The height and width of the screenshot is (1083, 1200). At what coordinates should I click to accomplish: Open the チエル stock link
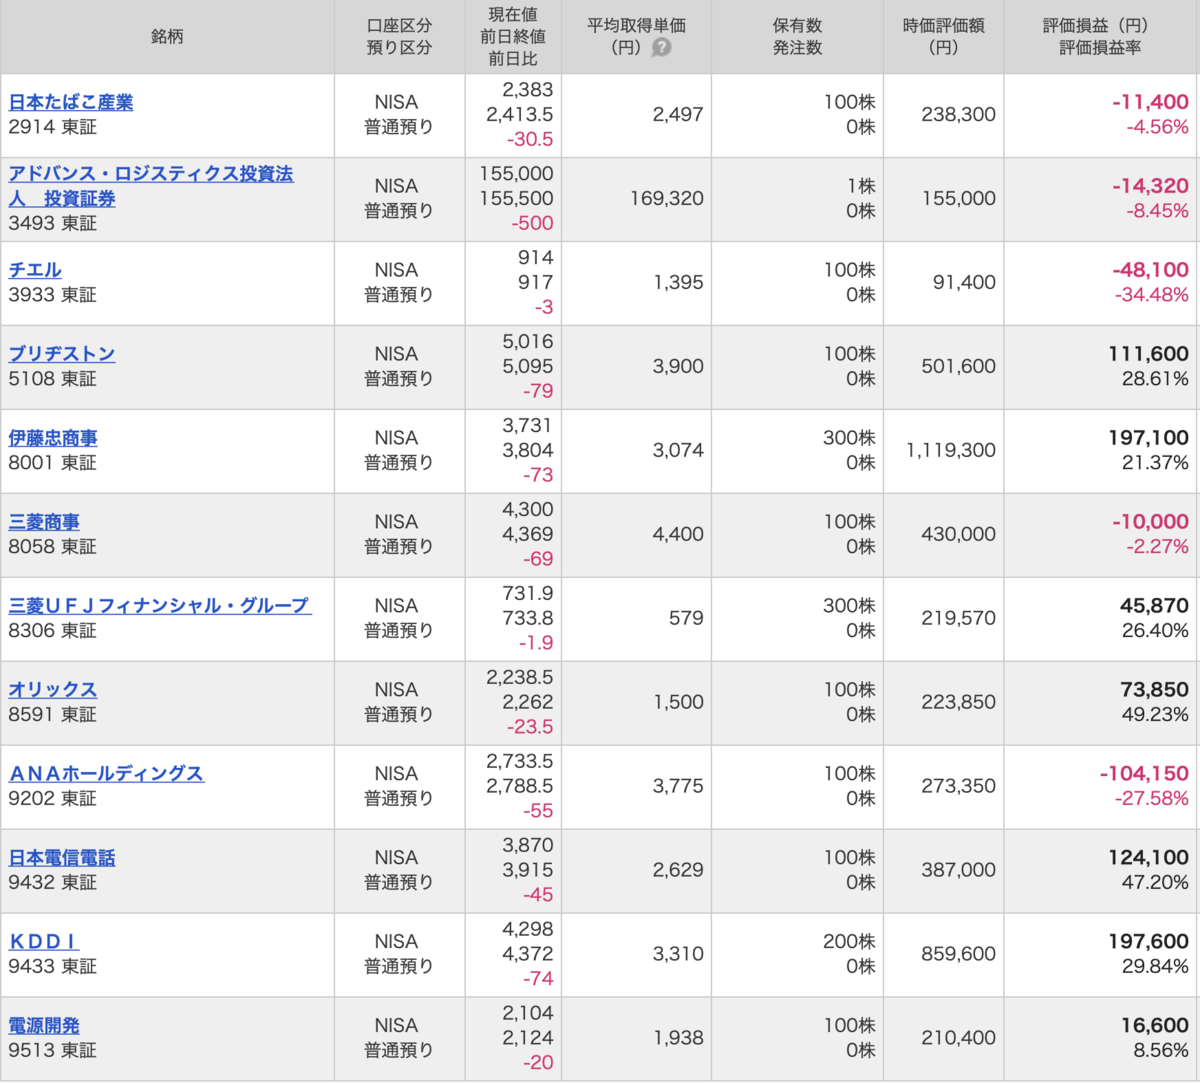[35, 270]
